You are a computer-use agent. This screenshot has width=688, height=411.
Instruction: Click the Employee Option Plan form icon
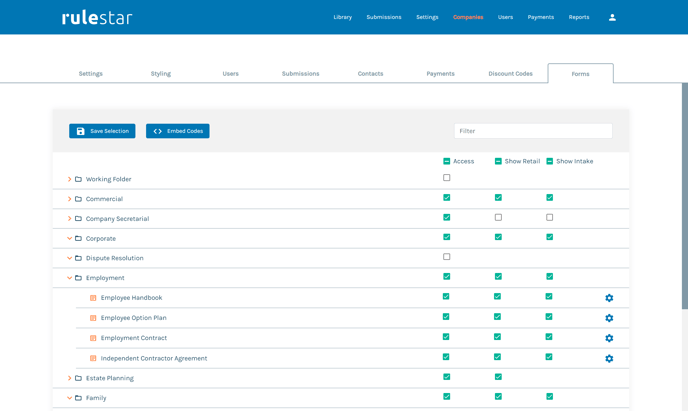[93, 318]
